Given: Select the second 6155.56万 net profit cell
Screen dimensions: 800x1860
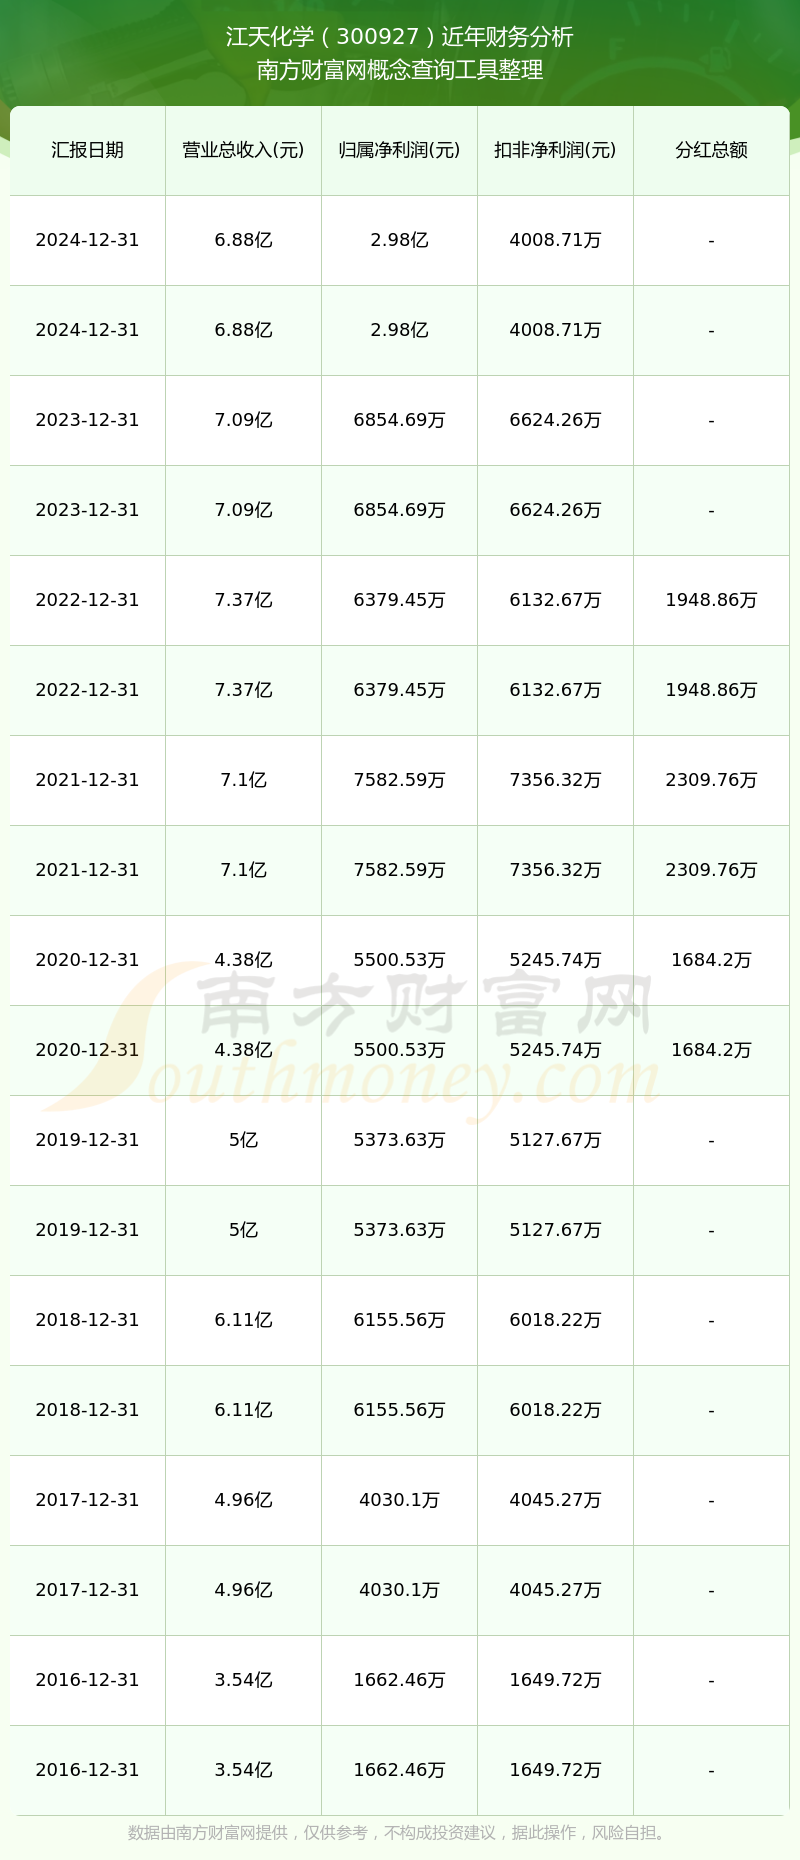Looking at the screenshot, I should coord(399,1410).
